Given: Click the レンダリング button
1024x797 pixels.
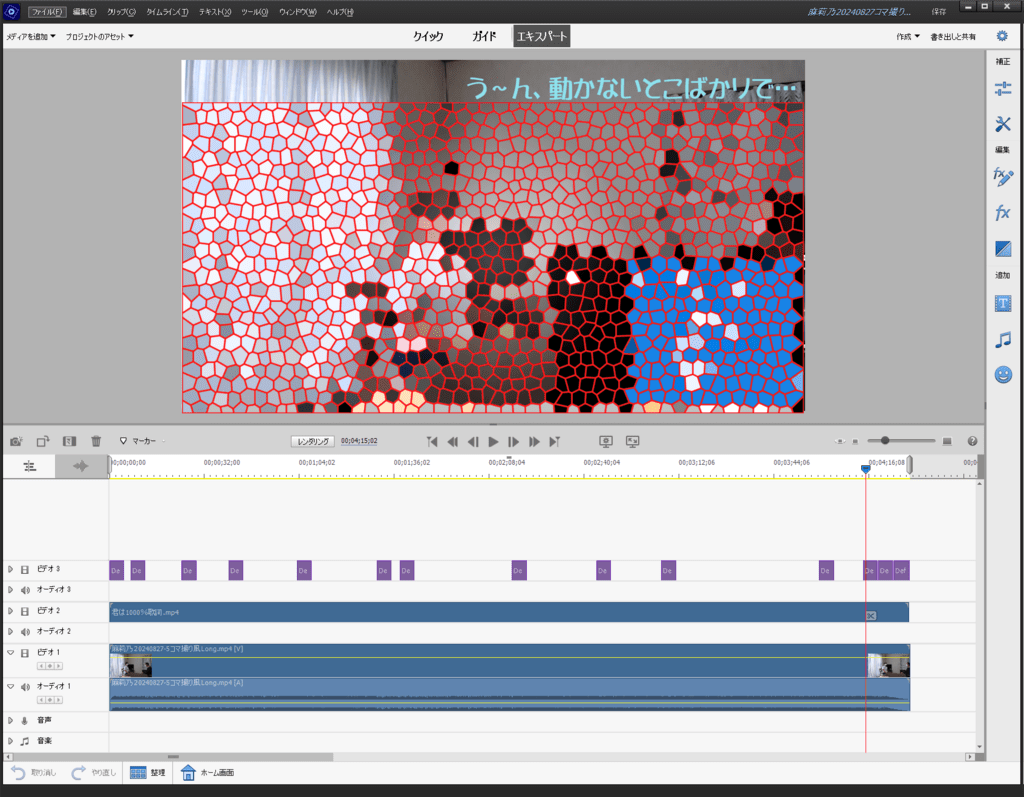Looking at the screenshot, I should point(312,441).
